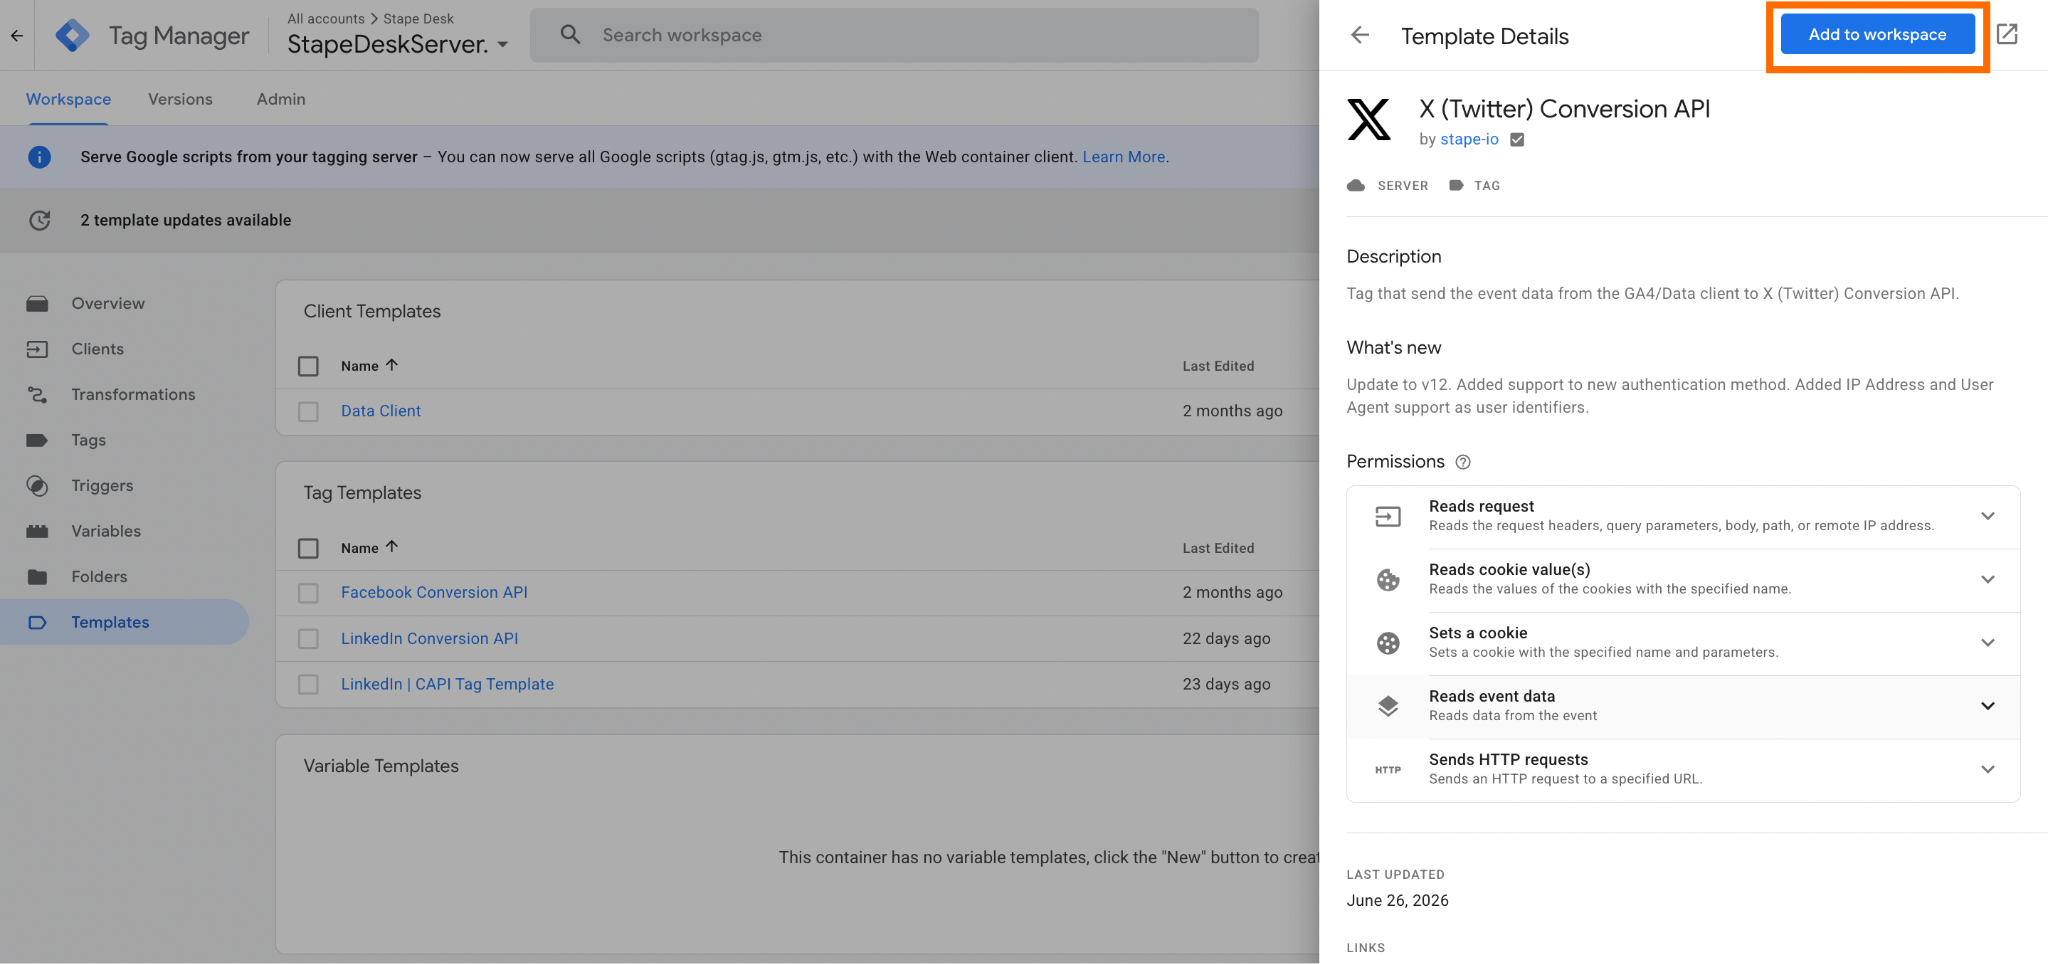
Task: Expand the Sends HTTP requests chevron
Action: [x=1988, y=770]
